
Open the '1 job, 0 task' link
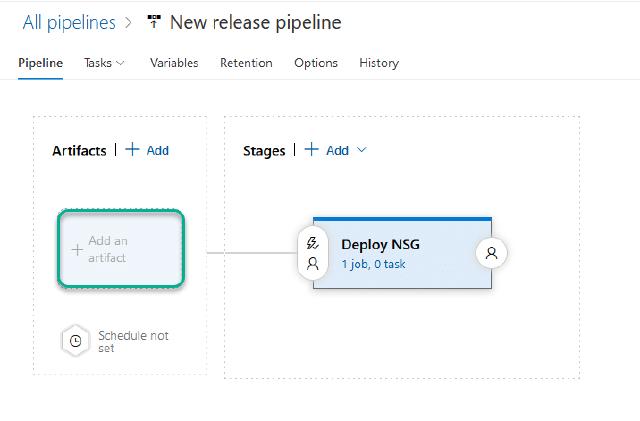coord(373,264)
